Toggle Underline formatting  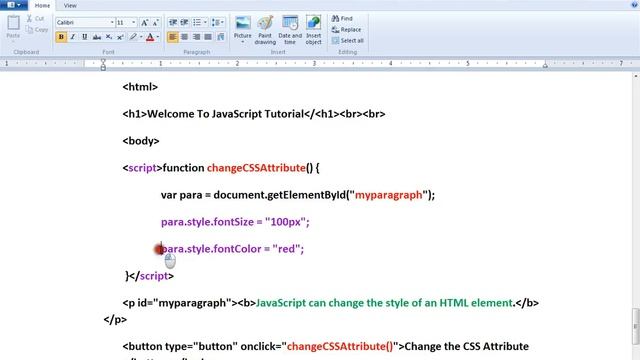pos(84,37)
